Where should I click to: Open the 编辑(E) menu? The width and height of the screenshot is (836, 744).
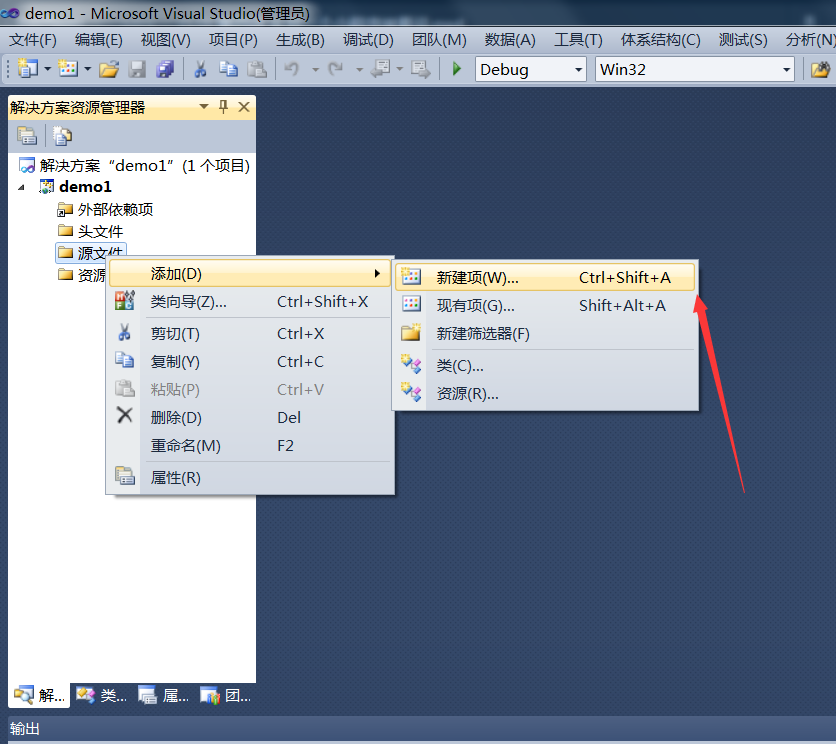(99, 40)
